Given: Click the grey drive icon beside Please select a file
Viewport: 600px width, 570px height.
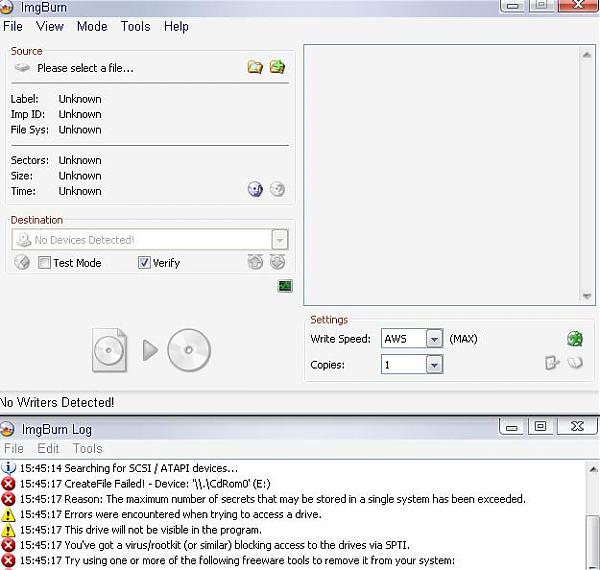Looking at the screenshot, I should [22, 68].
